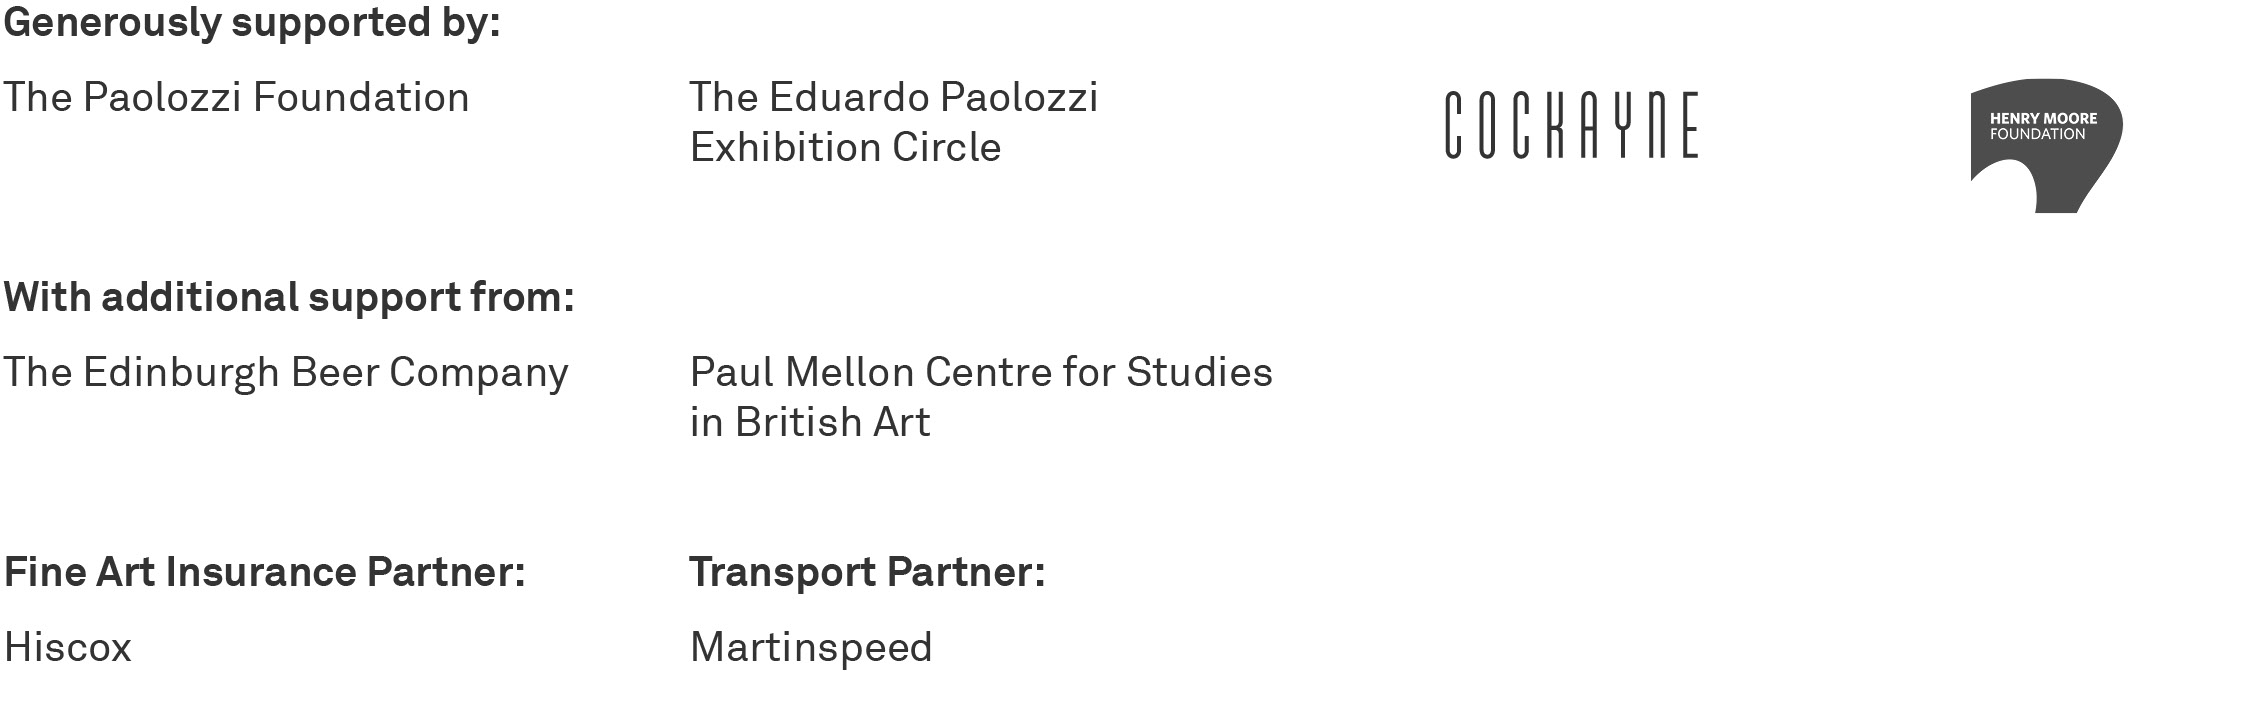Select the Martinspeed transport partner name
Image resolution: width=2244 pixels, height=709 pixels.
pyautogui.click(x=810, y=648)
